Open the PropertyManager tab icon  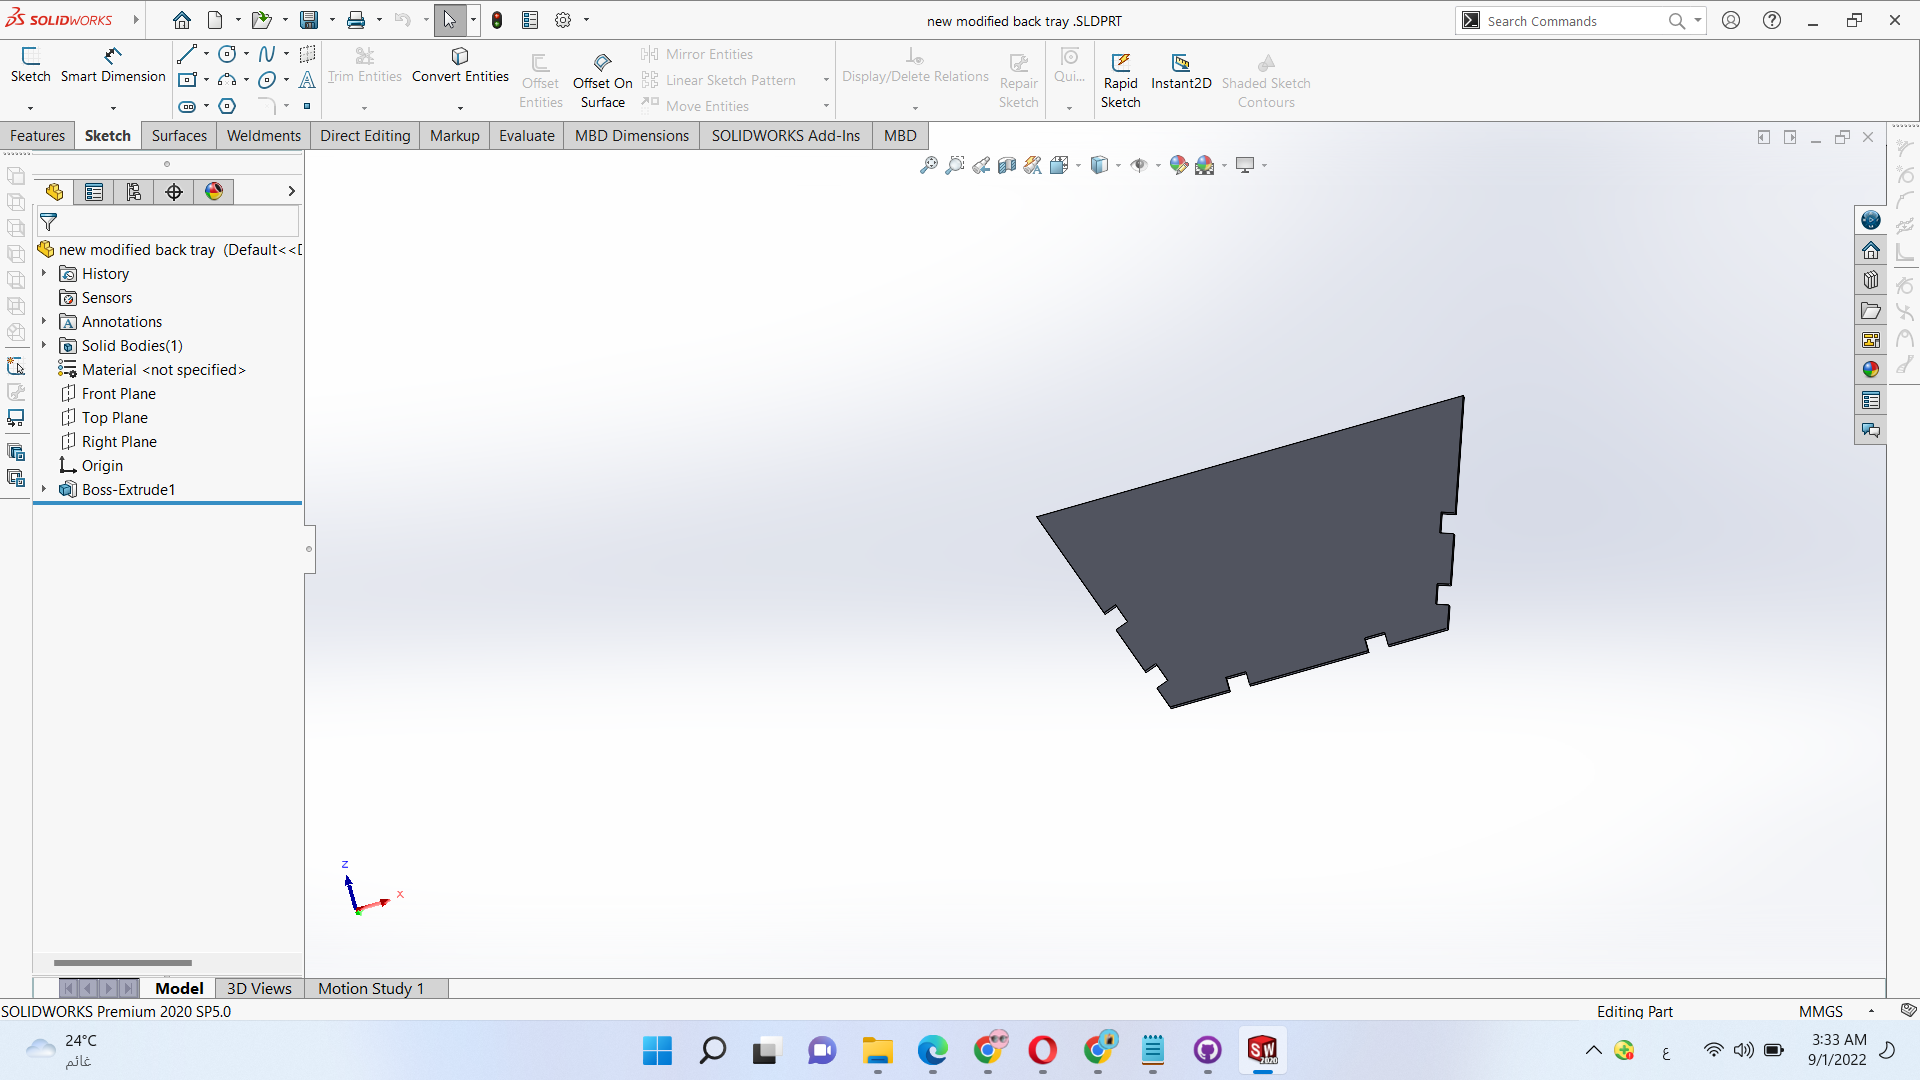(94, 192)
